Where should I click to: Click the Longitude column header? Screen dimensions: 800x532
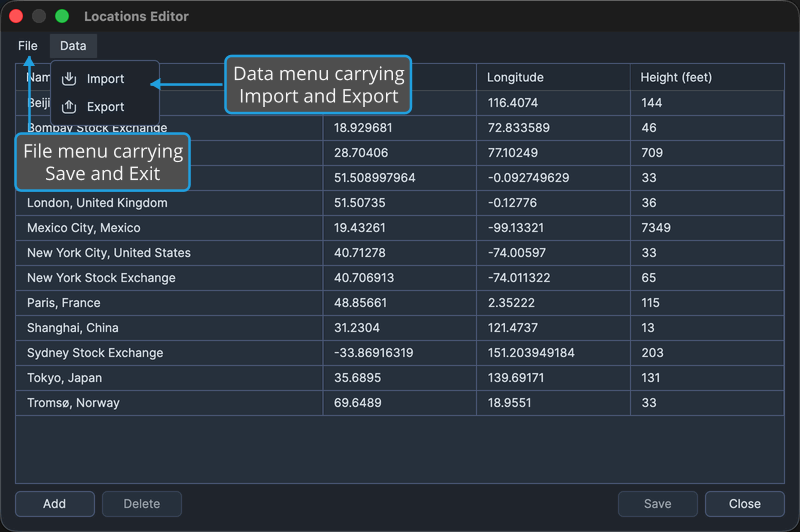pos(553,78)
